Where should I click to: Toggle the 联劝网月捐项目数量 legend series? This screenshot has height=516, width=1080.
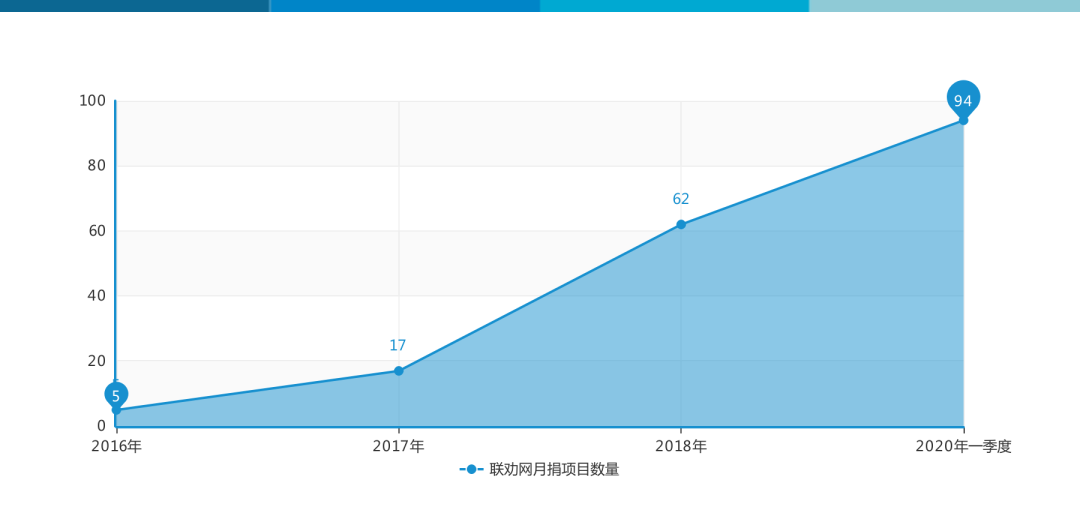click(x=539, y=470)
